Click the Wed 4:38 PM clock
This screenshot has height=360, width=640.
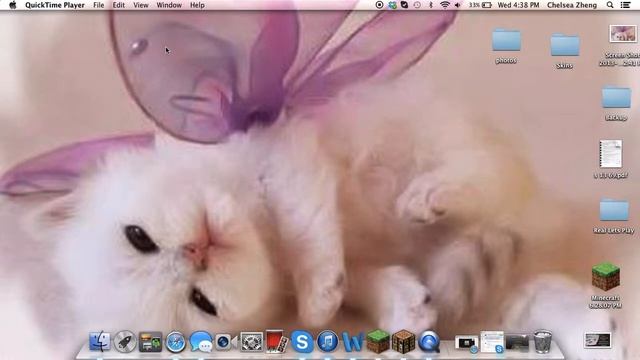pos(518,5)
